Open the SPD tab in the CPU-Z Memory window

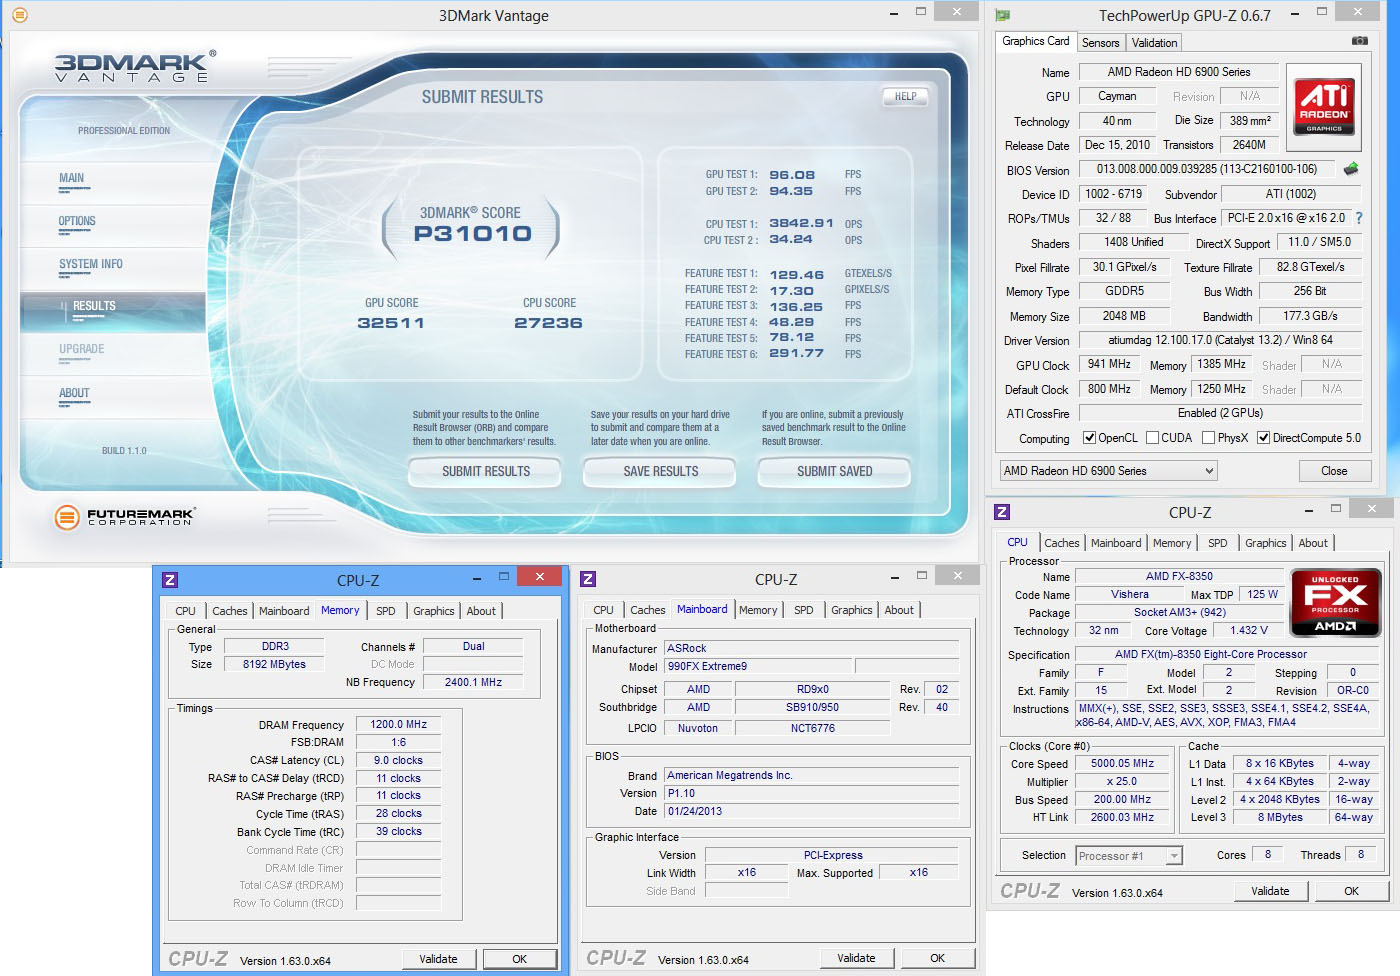coord(386,611)
